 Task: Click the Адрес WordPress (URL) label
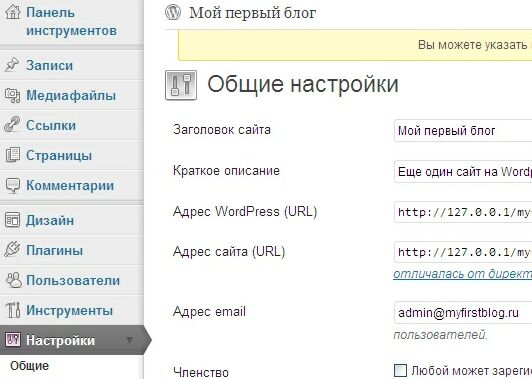245,211
